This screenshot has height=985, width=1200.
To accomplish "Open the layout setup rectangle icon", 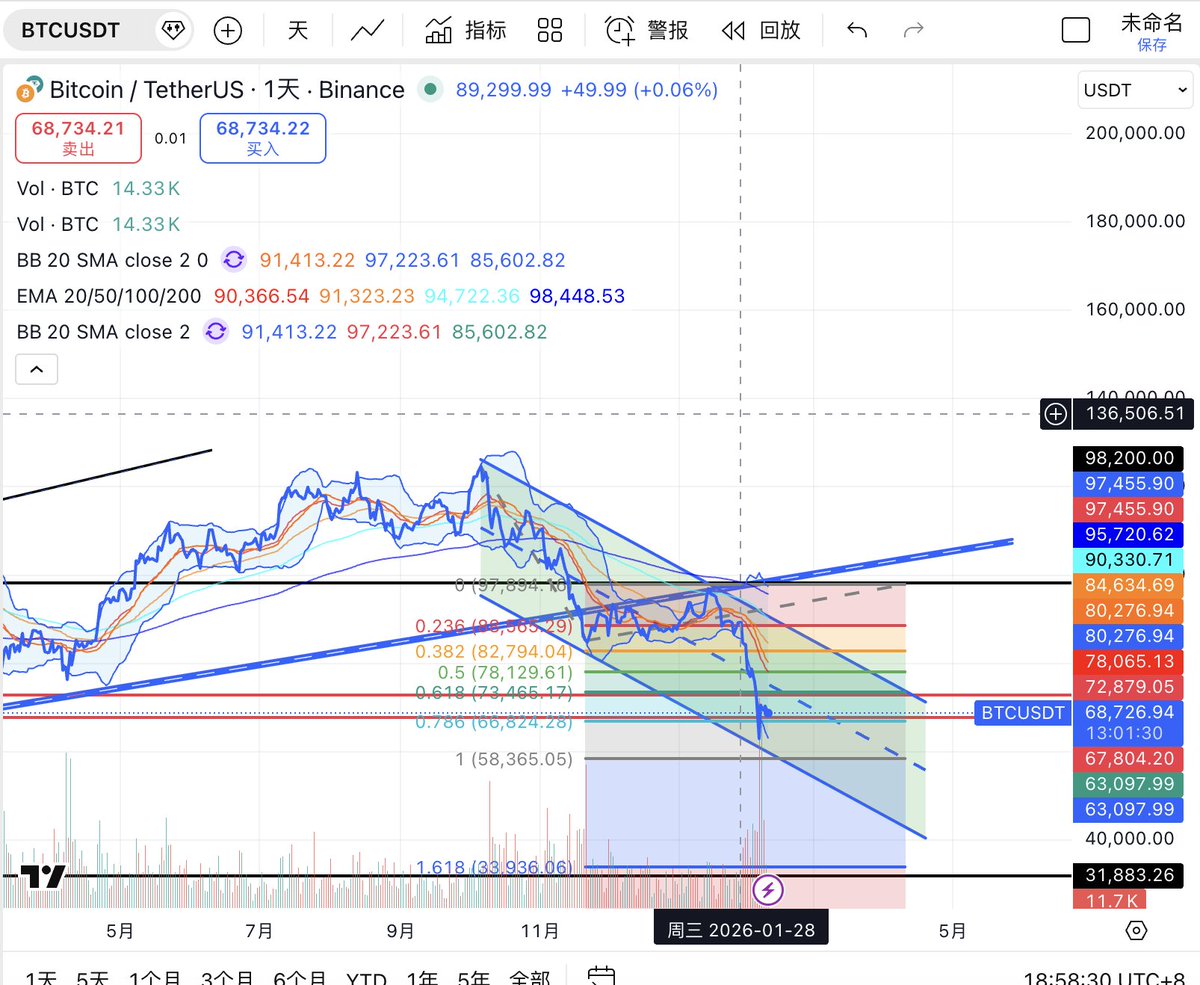I will 1076,30.
